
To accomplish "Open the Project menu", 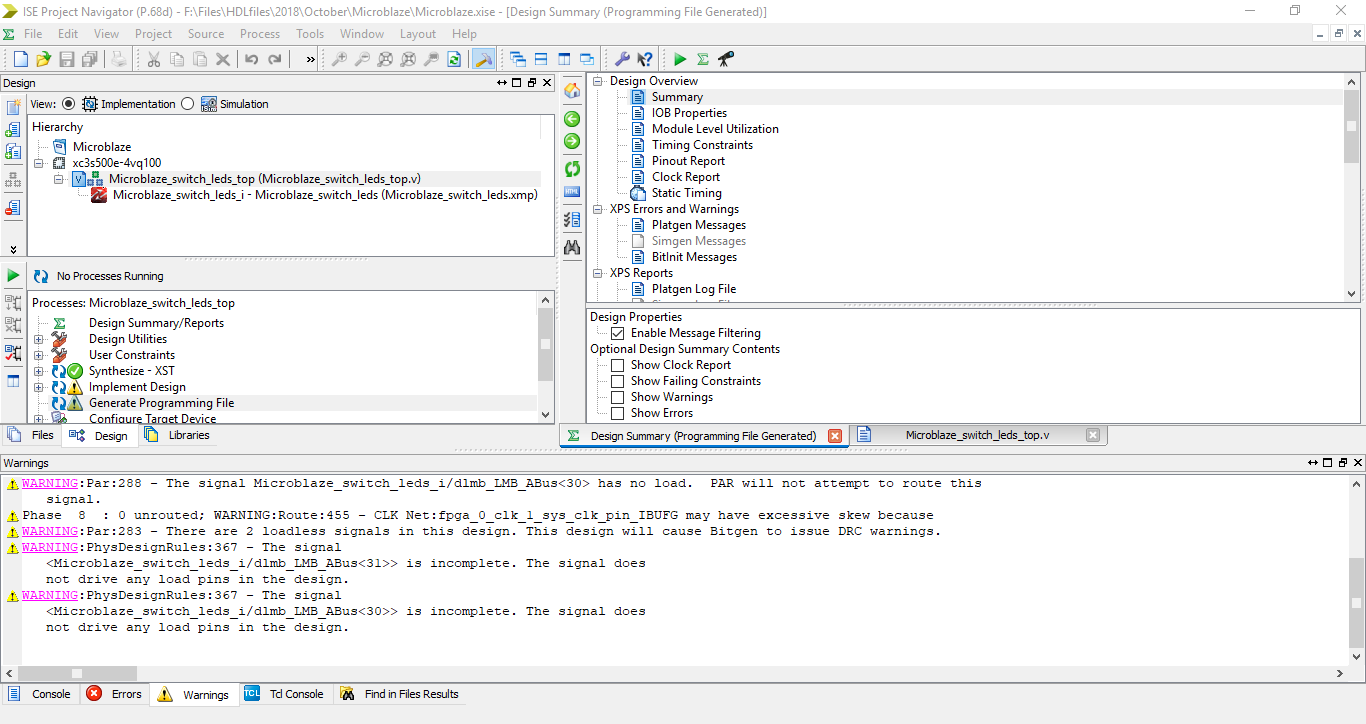I will point(153,33).
